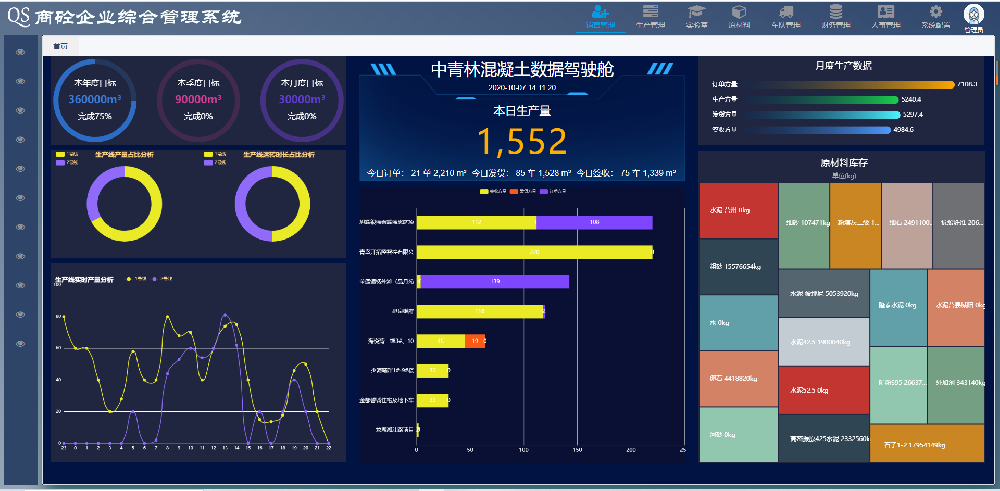1000x491 pixels.
Task: Click the 360000m³ yearly target ring
Action: (x=94, y=100)
